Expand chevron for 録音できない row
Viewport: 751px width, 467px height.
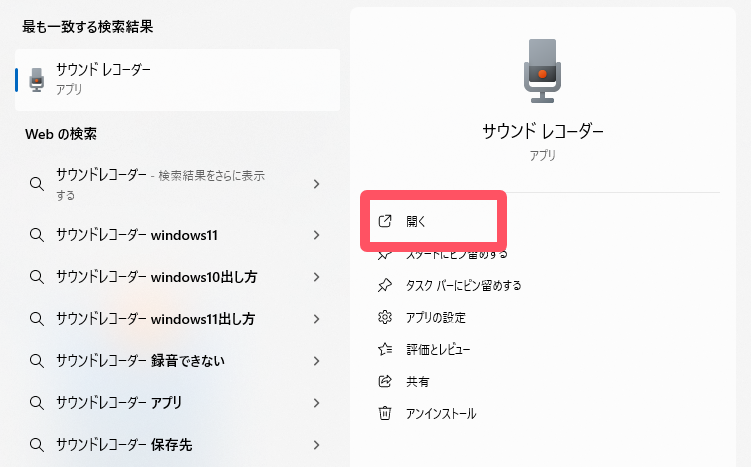click(x=316, y=361)
